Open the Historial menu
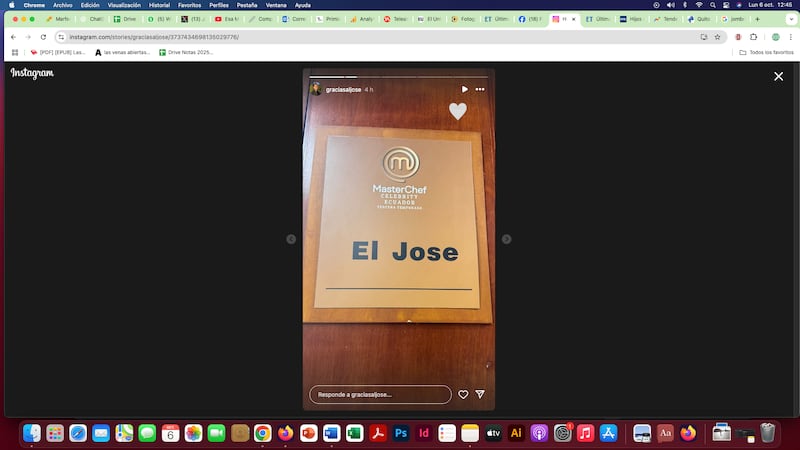 pos(159,5)
